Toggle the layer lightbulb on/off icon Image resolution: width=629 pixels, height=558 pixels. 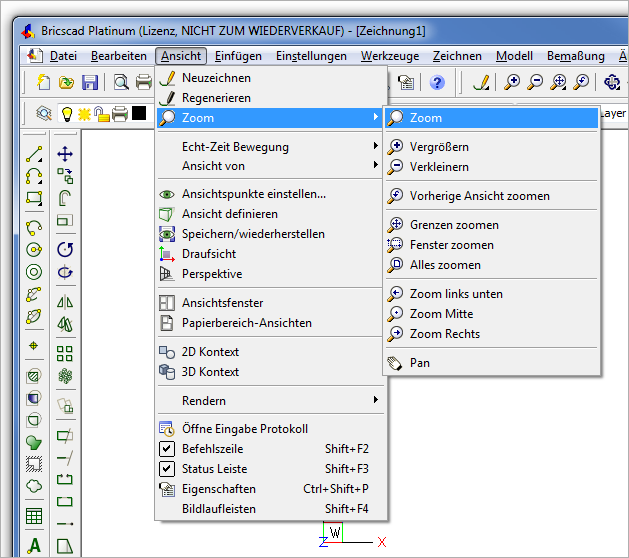tap(68, 114)
